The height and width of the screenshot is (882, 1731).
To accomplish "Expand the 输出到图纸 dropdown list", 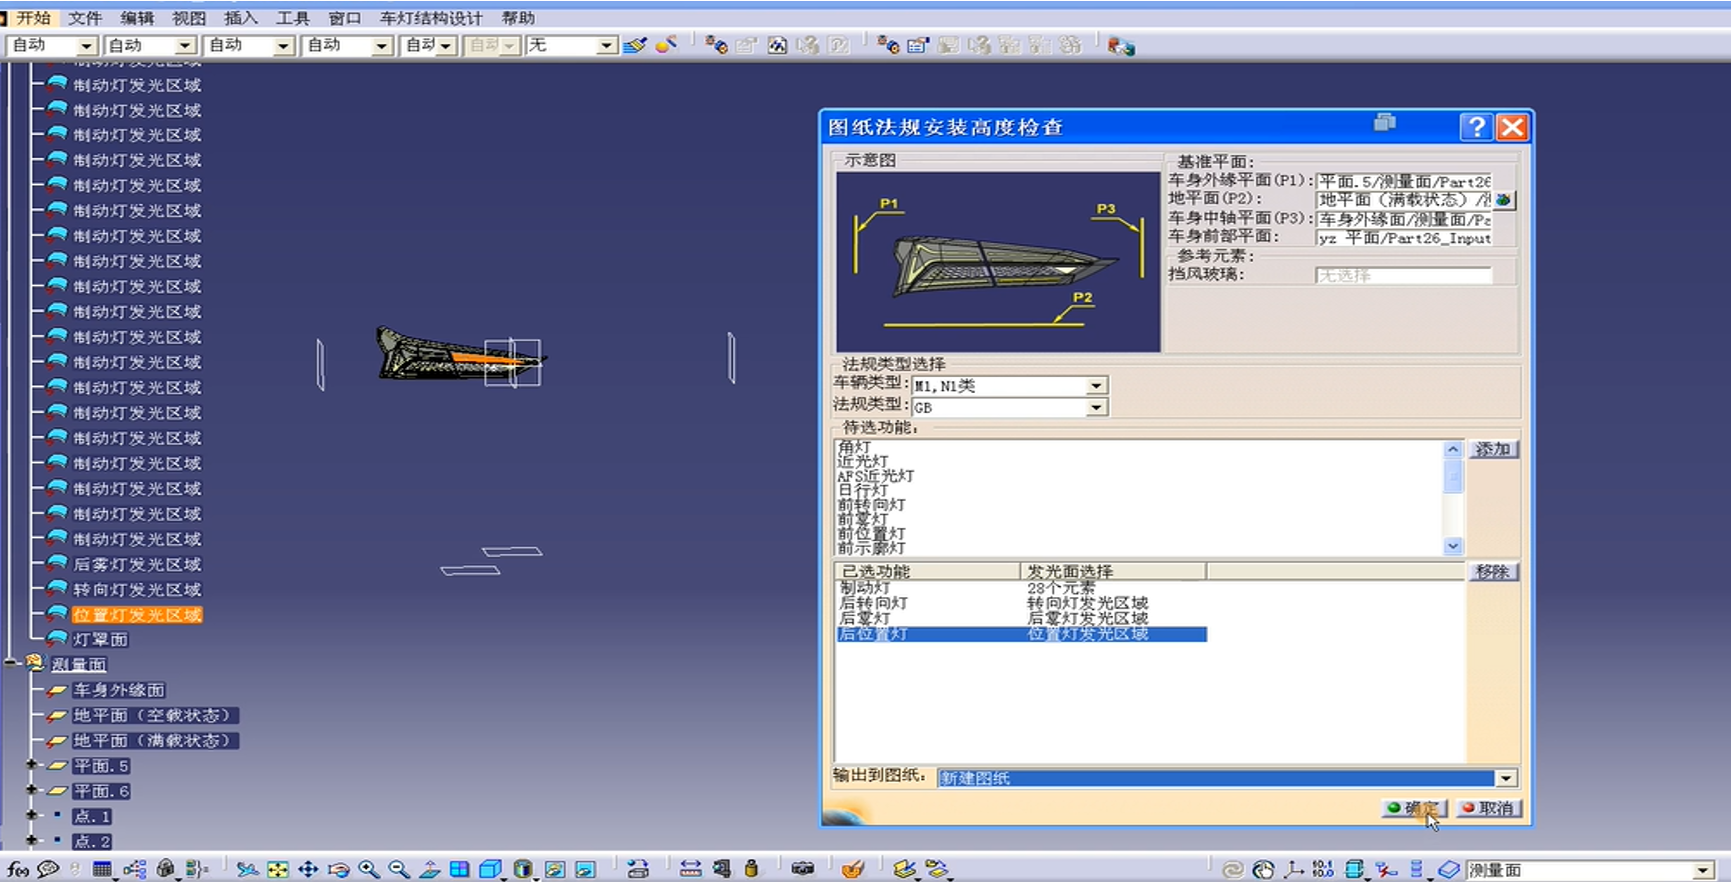I will click(x=1506, y=778).
